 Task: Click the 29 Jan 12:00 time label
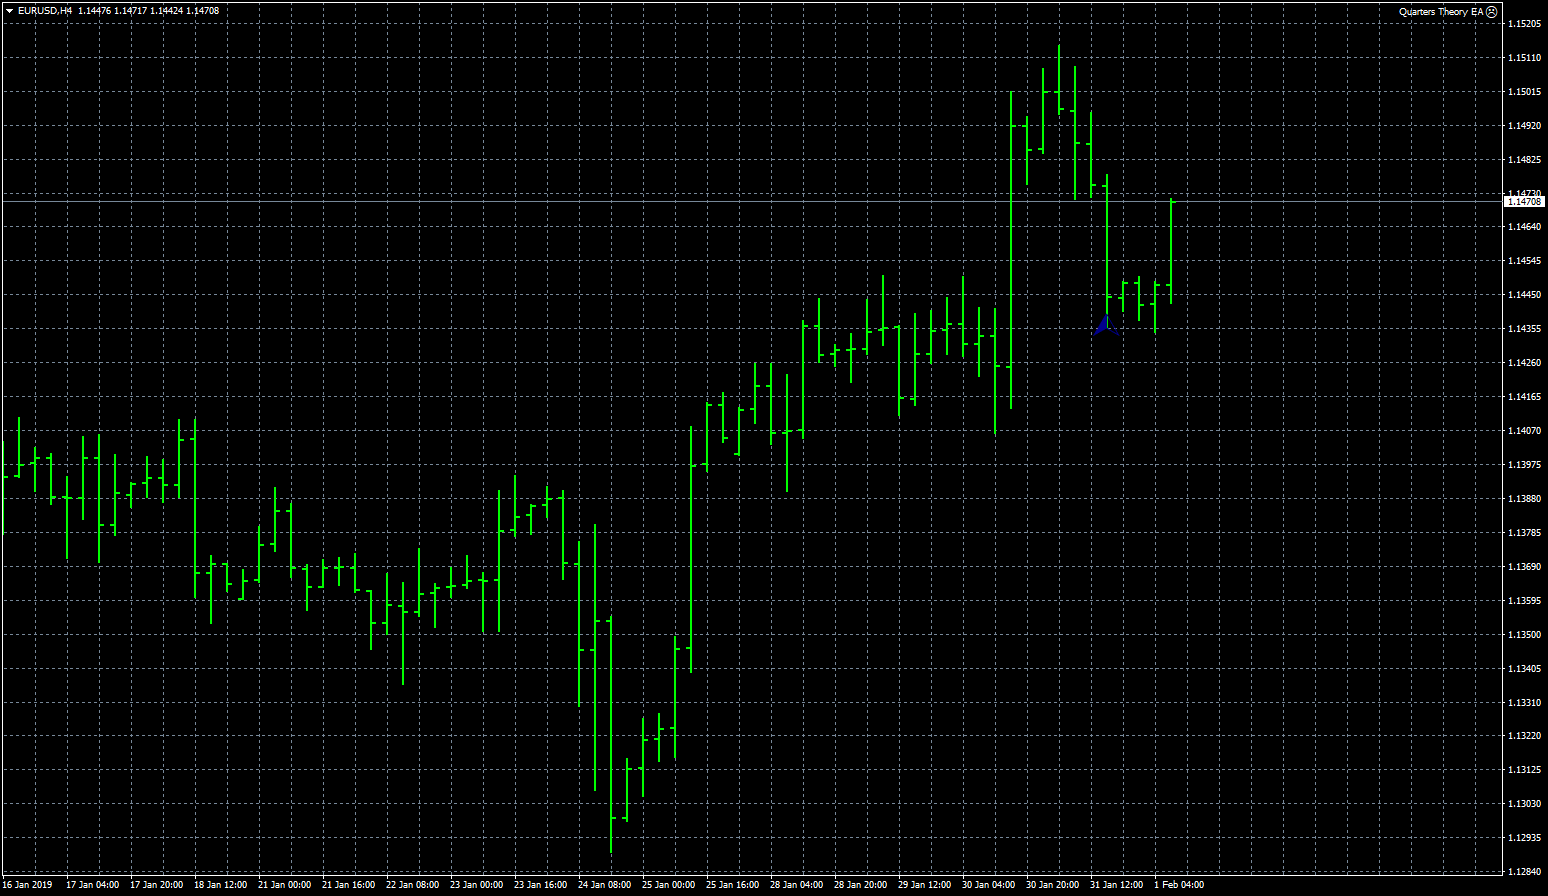pyautogui.click(x=924, y=884)
